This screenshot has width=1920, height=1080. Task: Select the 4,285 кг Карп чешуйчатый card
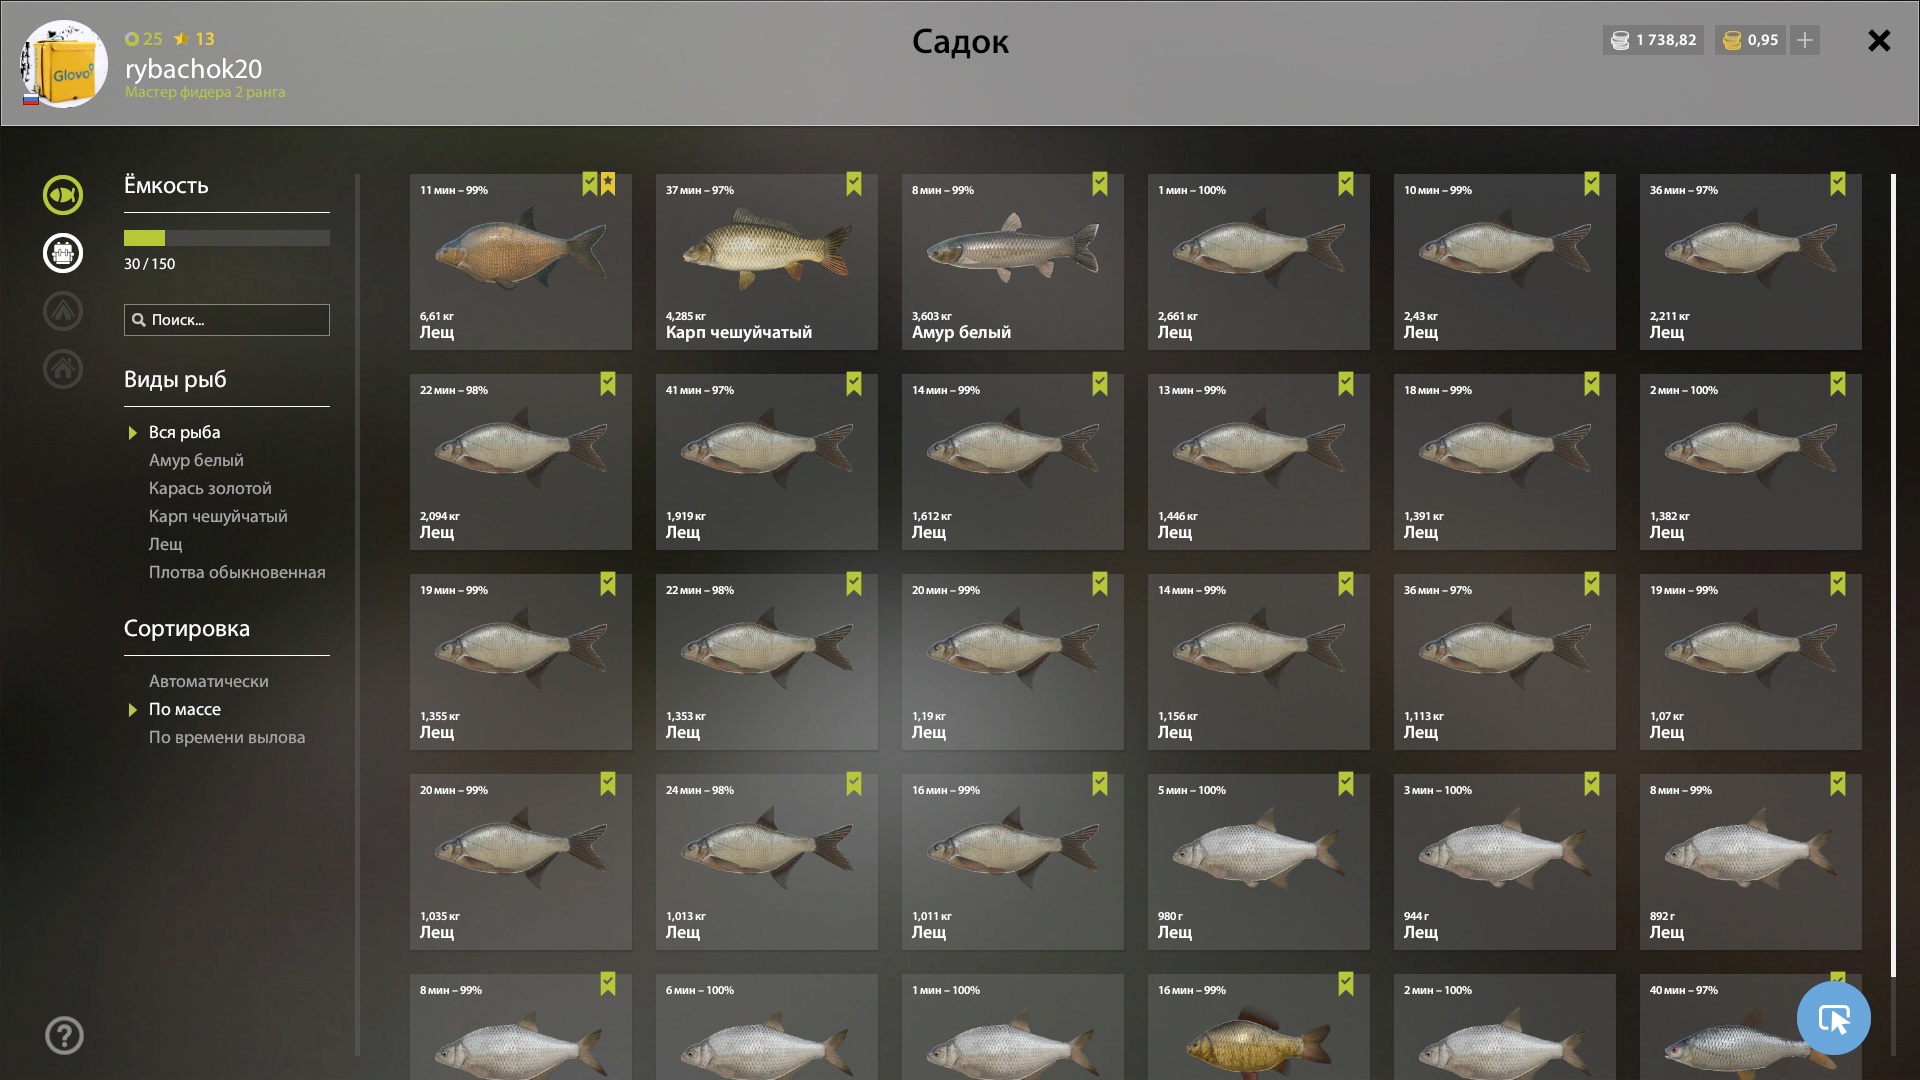pos(767,262)
